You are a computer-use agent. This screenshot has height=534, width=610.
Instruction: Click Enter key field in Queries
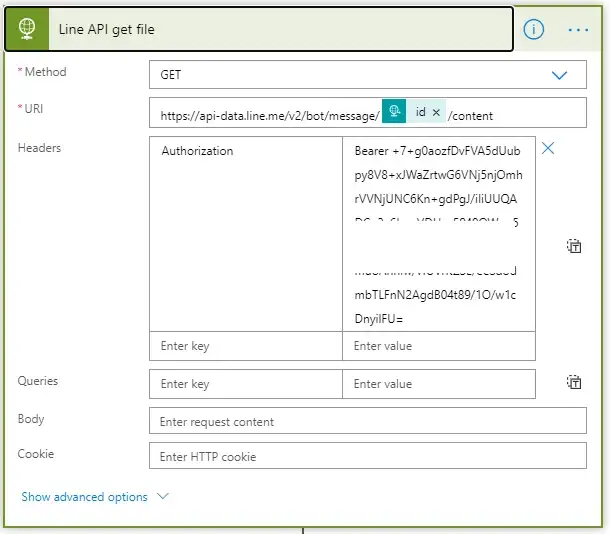pos(246,384)
